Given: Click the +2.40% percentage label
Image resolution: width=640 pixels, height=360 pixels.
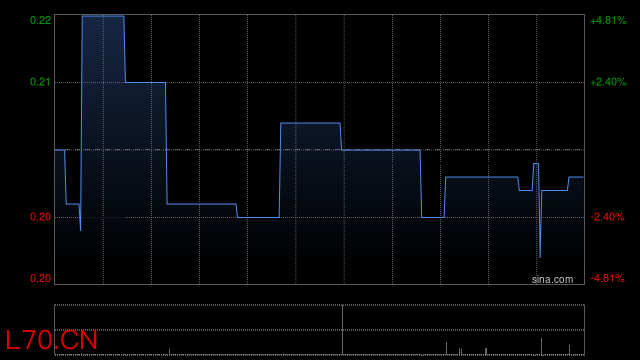Looking at the screenshot, I should click(608, 82).
